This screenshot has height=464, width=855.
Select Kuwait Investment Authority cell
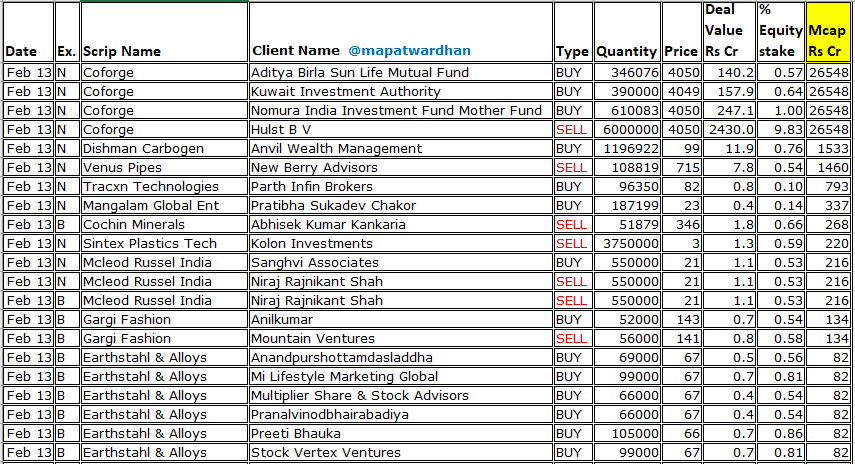click(x=401, y=92)
